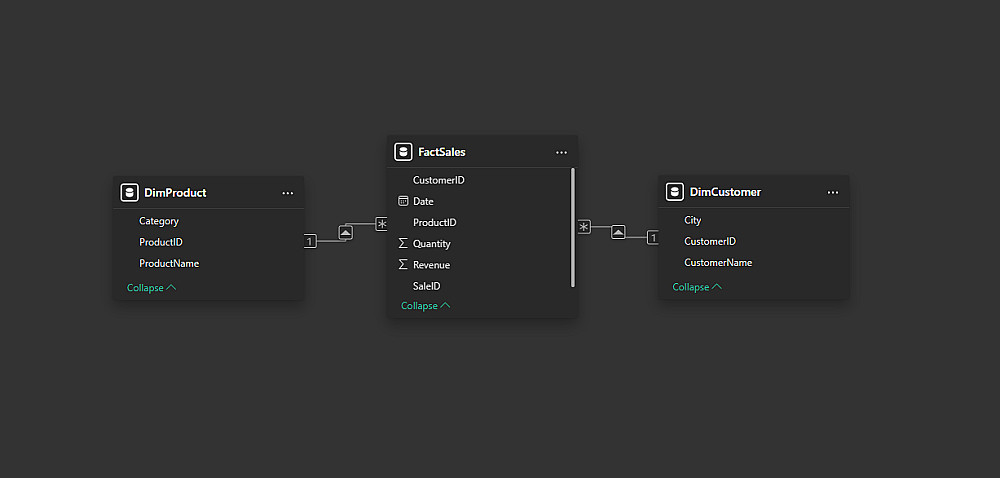Open DimCustomer more options menu
The width and height of the screenshot is (1000, 478).
click(x=833, y=192)
